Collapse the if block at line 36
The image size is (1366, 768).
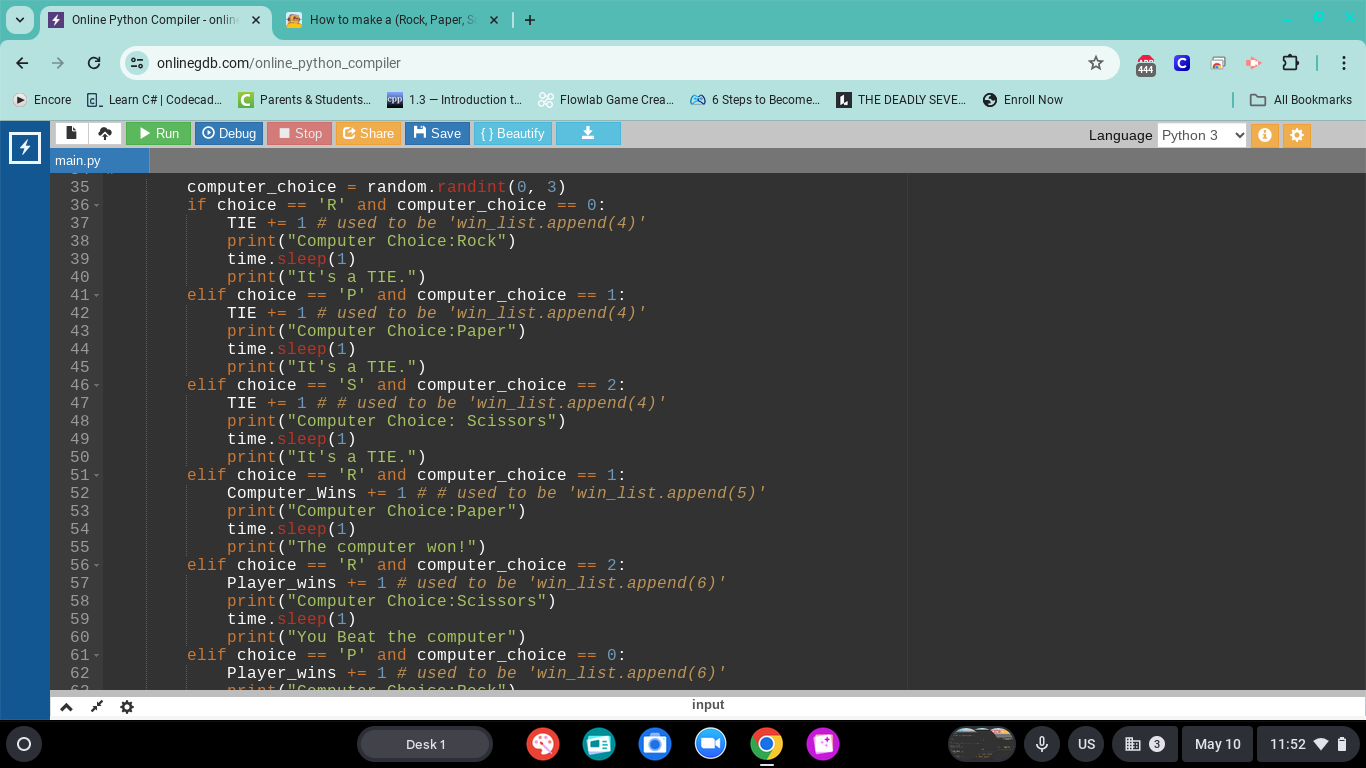point(97,205)
